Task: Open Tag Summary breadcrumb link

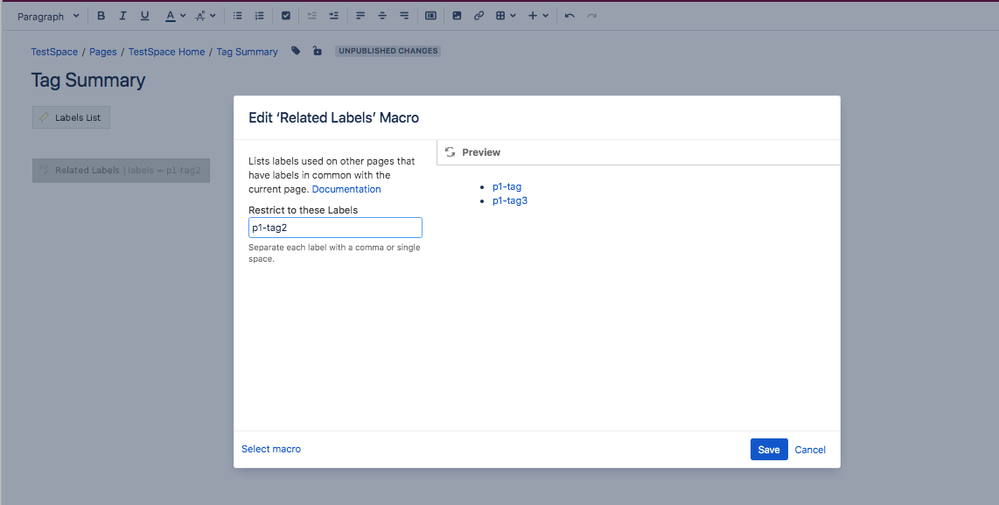Action: (x=247, y=52)
